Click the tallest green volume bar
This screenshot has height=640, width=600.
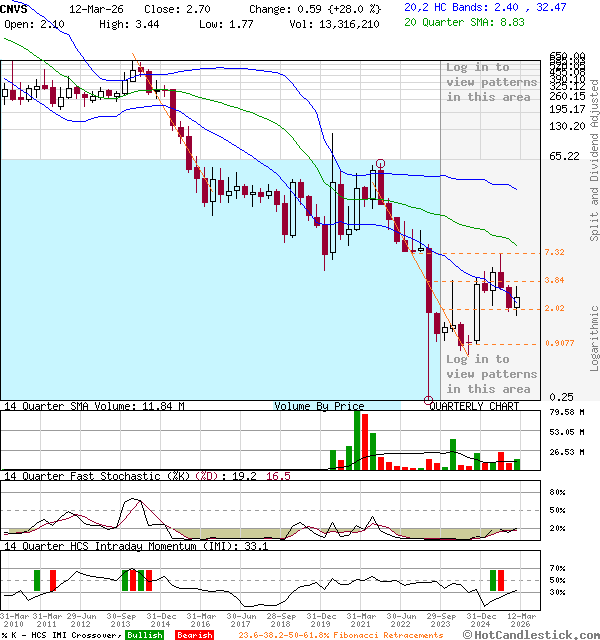click(358, 440)
